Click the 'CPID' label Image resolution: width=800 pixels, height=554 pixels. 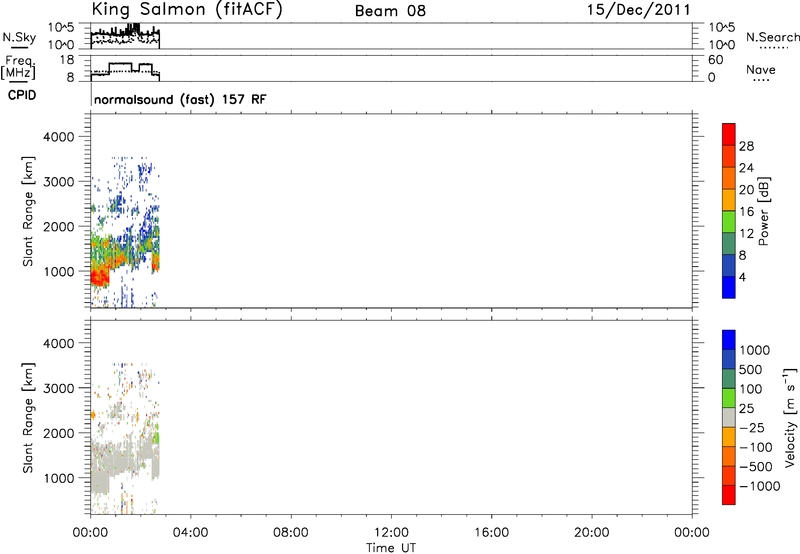pyautogui.click(x=22, y=95)
